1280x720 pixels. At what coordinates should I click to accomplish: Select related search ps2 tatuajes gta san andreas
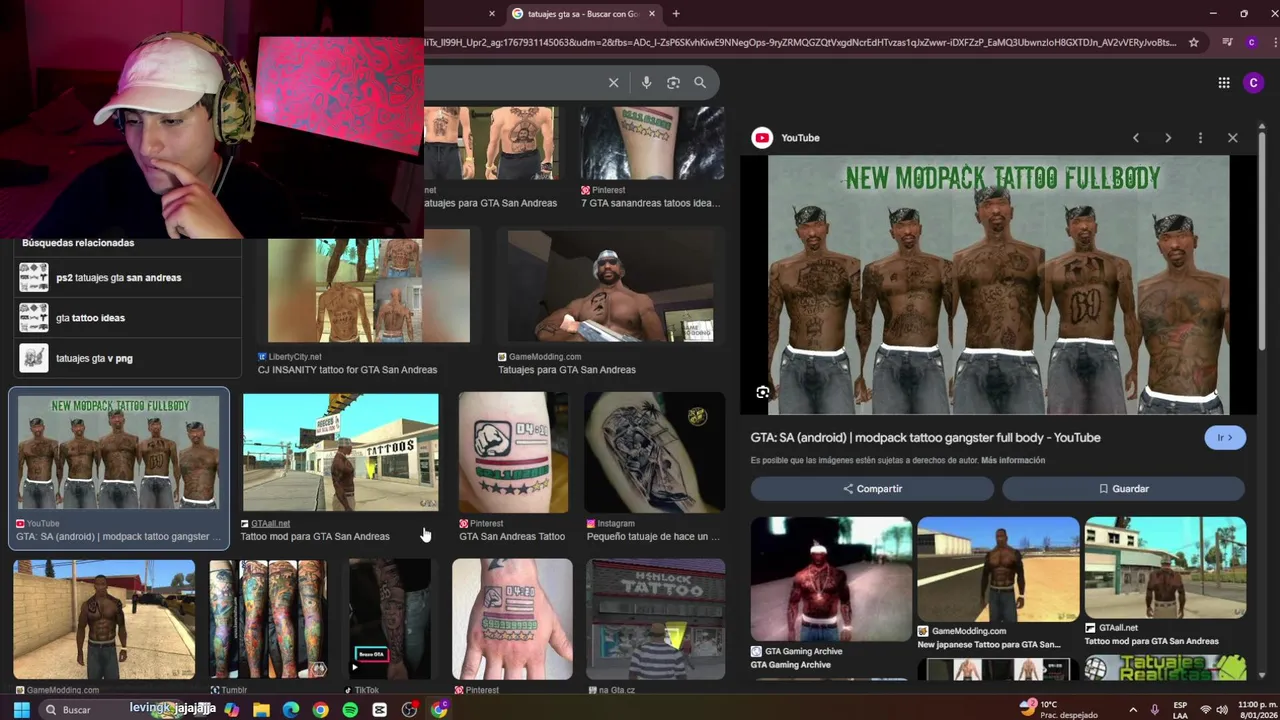click(128, 278)
